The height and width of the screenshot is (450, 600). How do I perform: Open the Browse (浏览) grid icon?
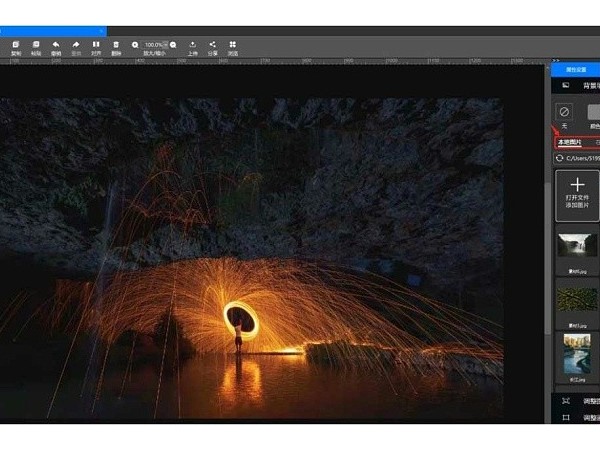[x=233, y=46]
